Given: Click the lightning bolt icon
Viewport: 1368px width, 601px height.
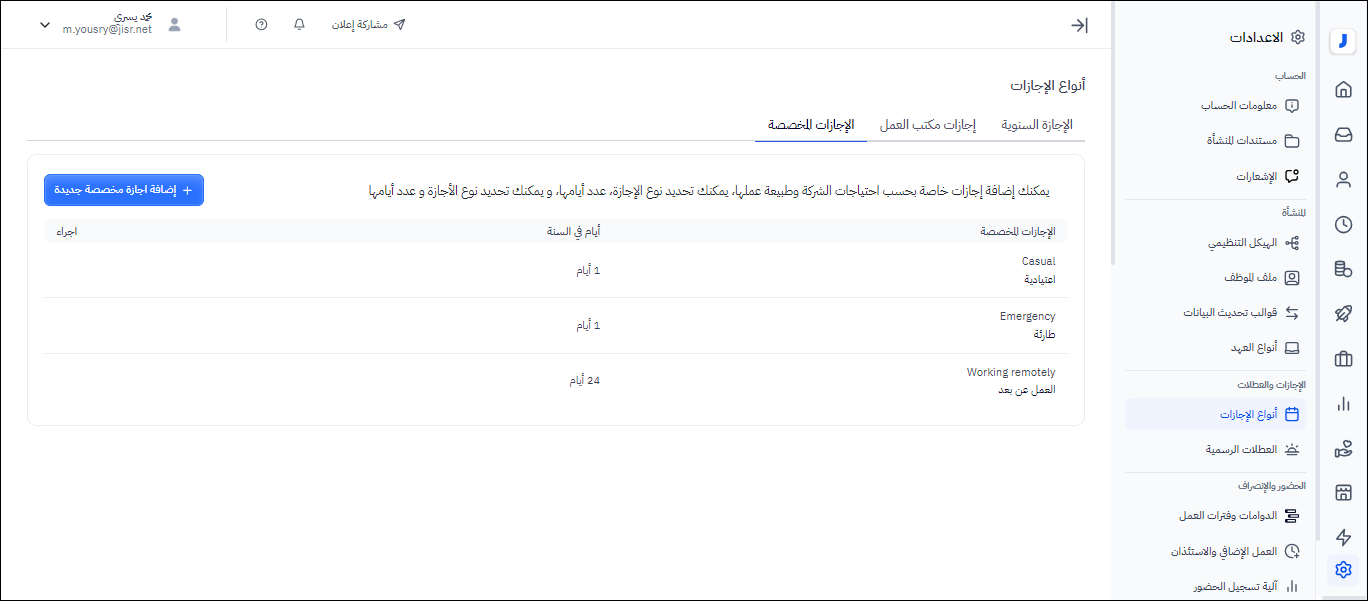Looking at the screenshot, I should tap(1343, 538).
